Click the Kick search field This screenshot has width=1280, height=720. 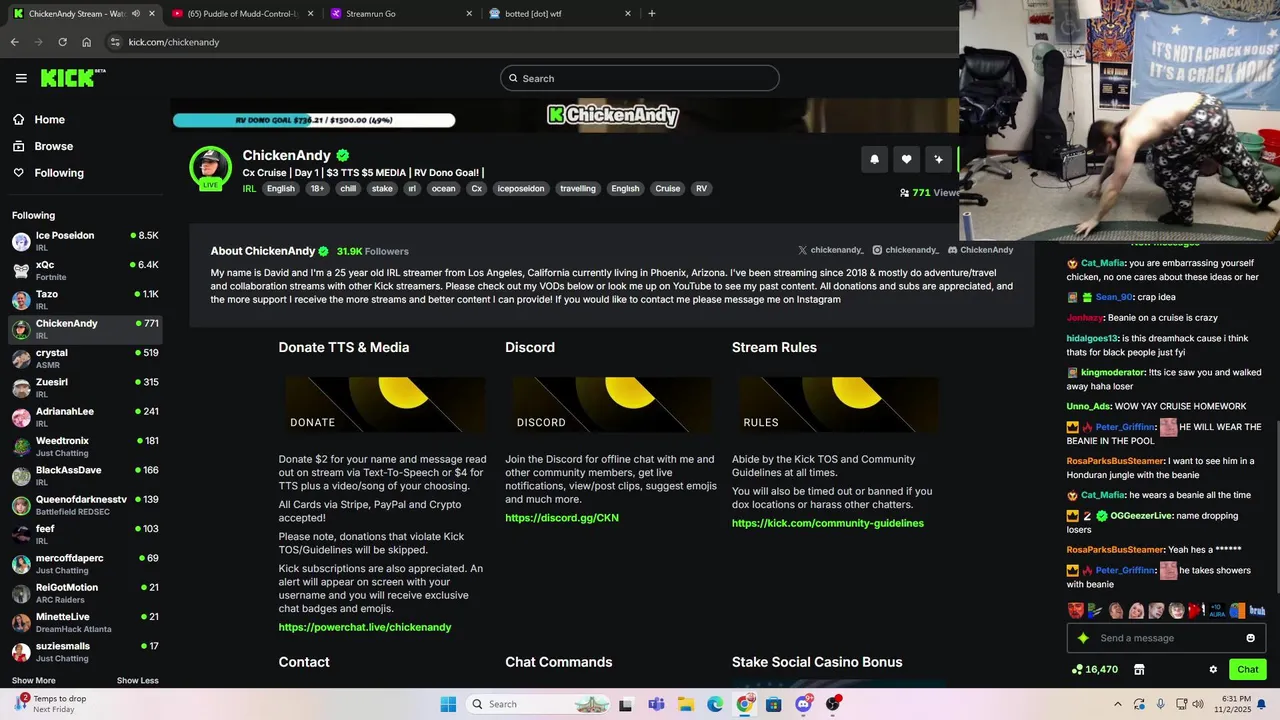640,78
